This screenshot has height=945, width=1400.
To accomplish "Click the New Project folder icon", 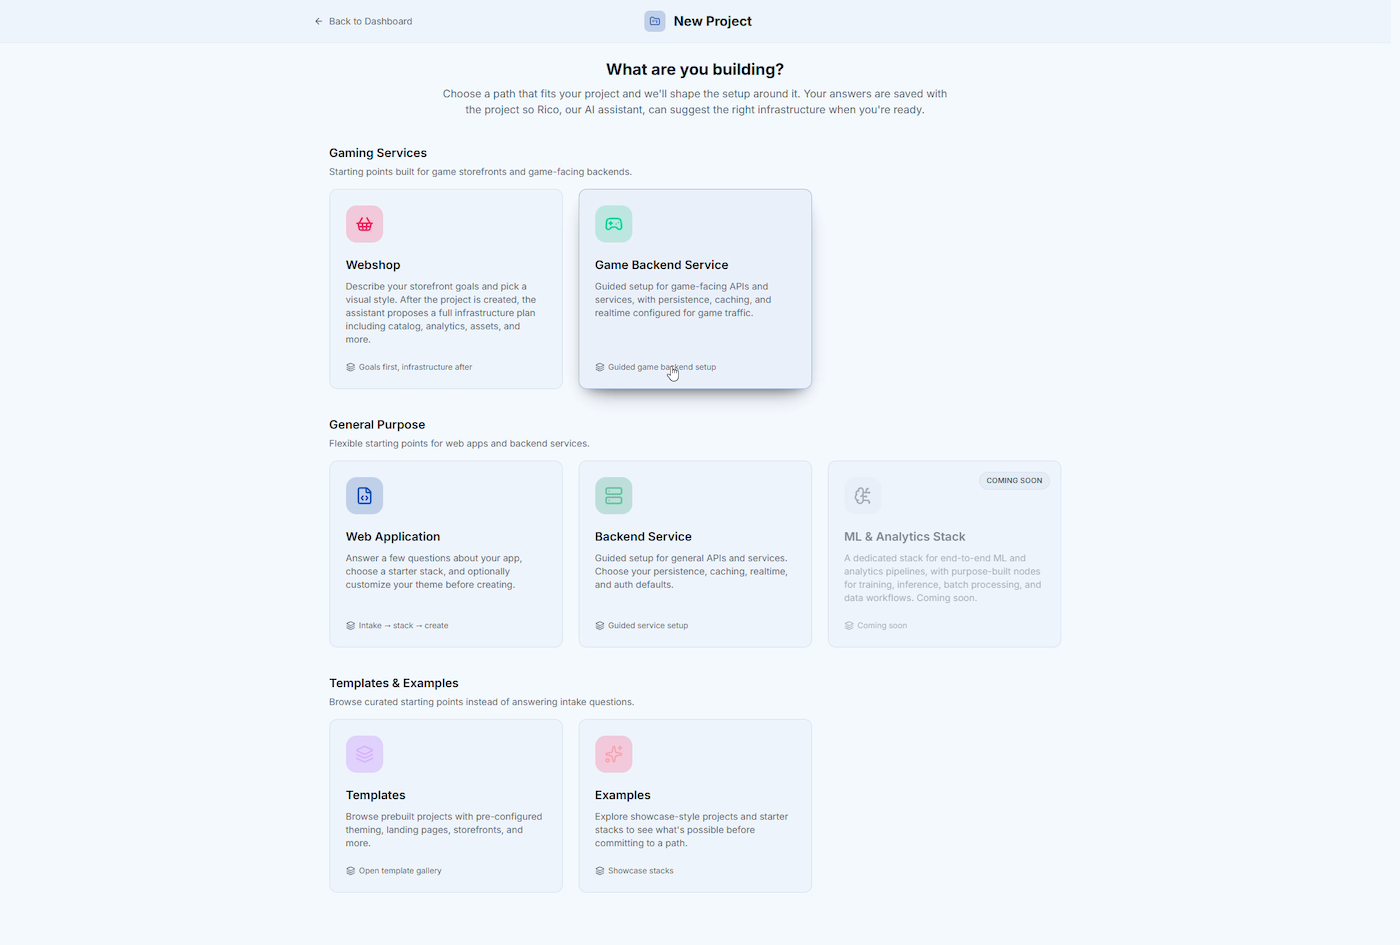I will coord(655,21).
